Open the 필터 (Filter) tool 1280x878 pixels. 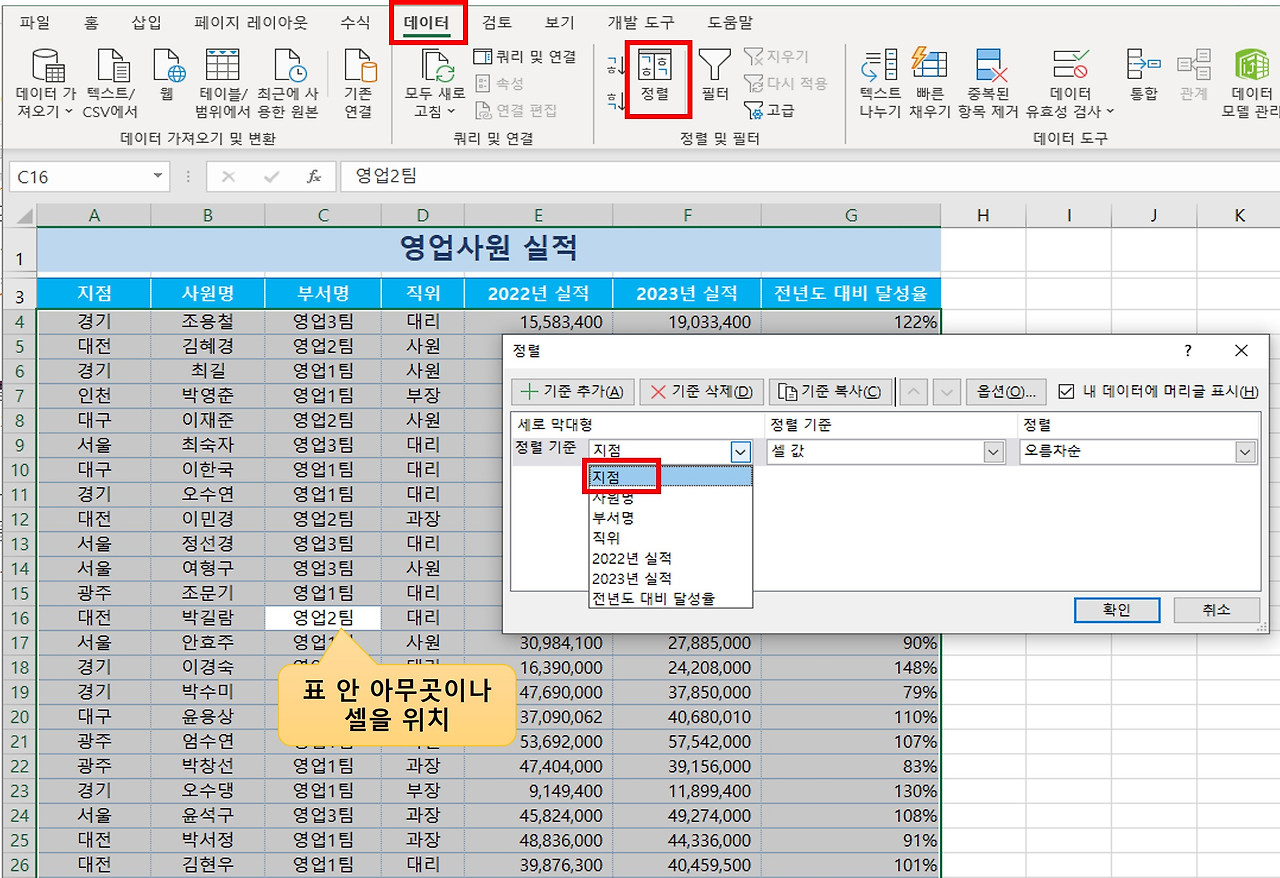714,78
